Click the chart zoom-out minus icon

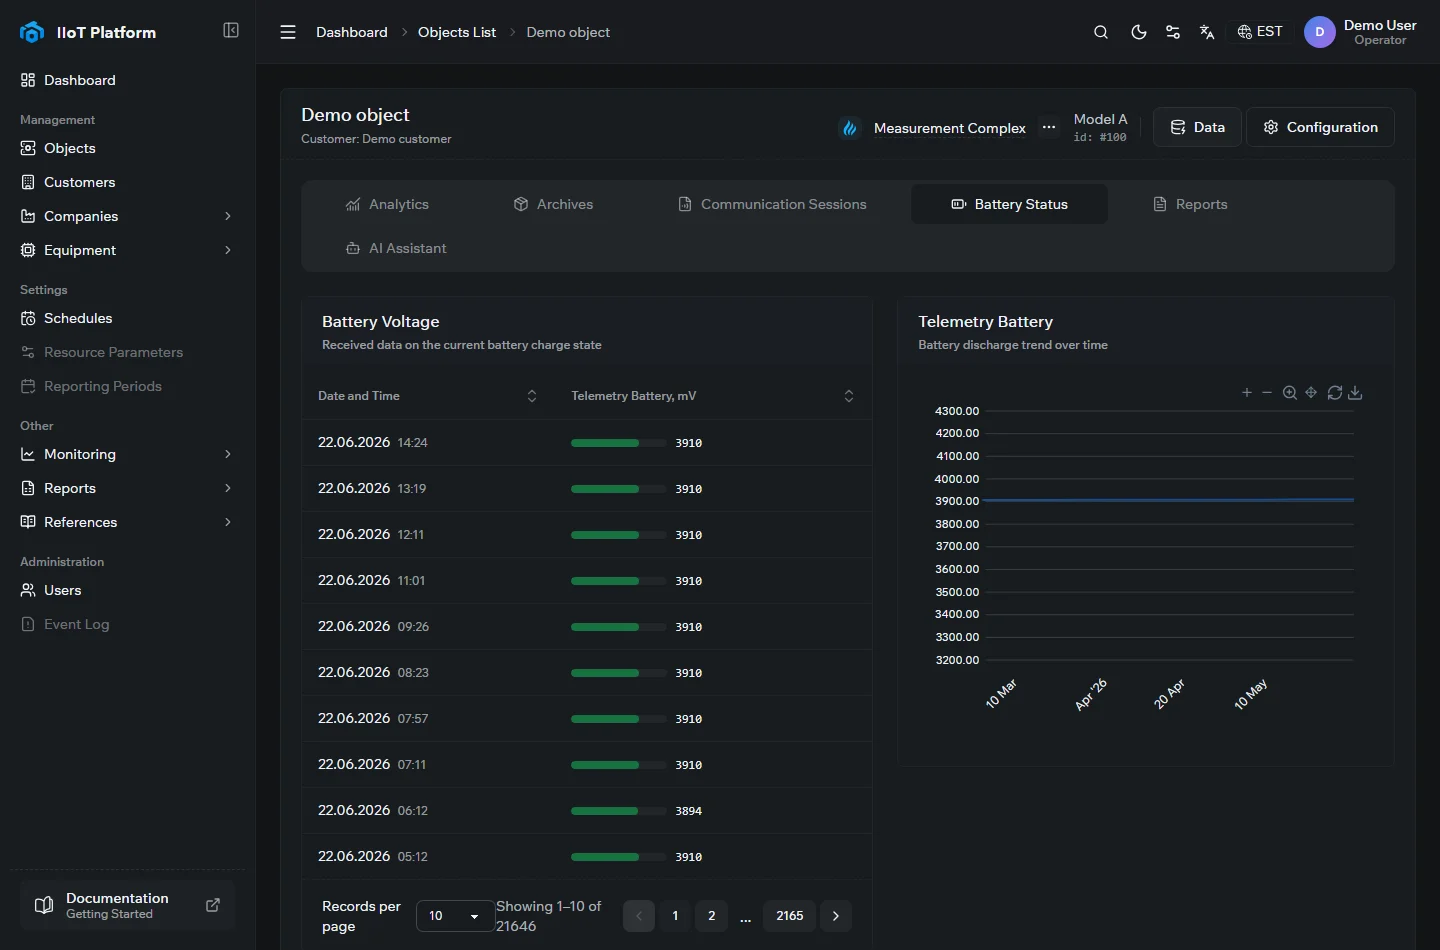1267,393
